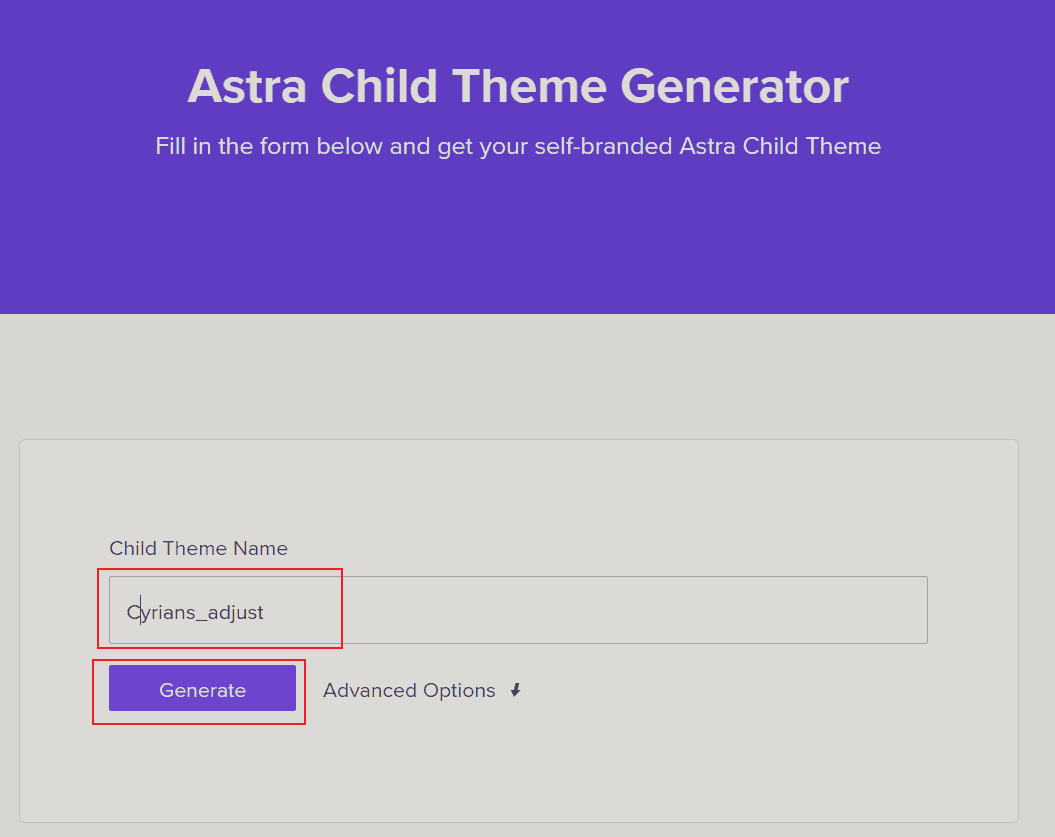Click the Child Theme Name label

198,548
